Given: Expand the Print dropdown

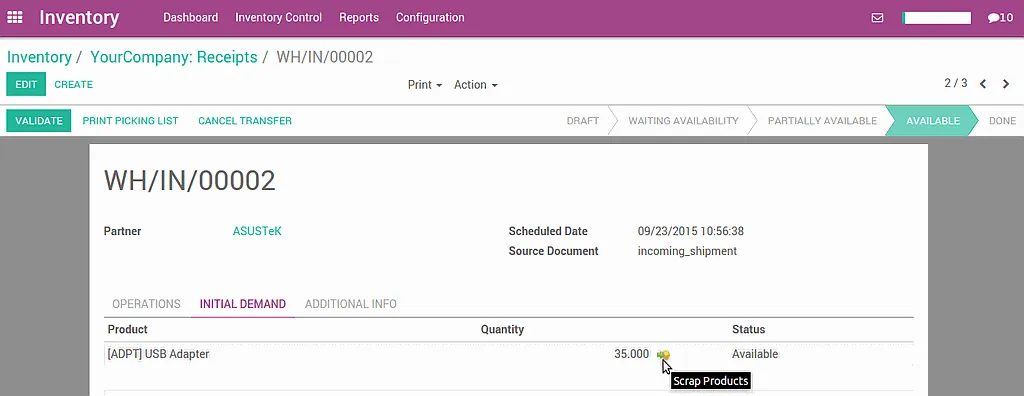Looking at the screenshot, I should 425,85.
